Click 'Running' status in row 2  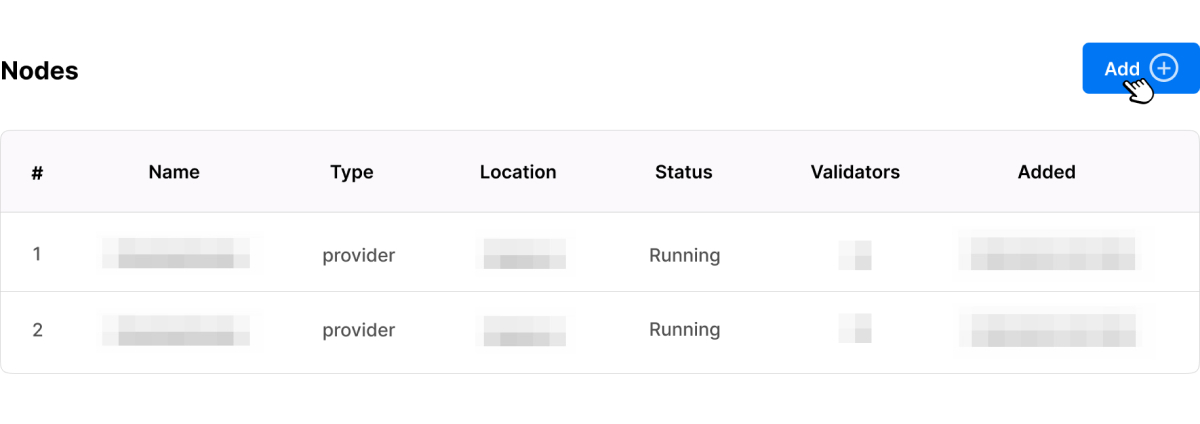point(685,329)
